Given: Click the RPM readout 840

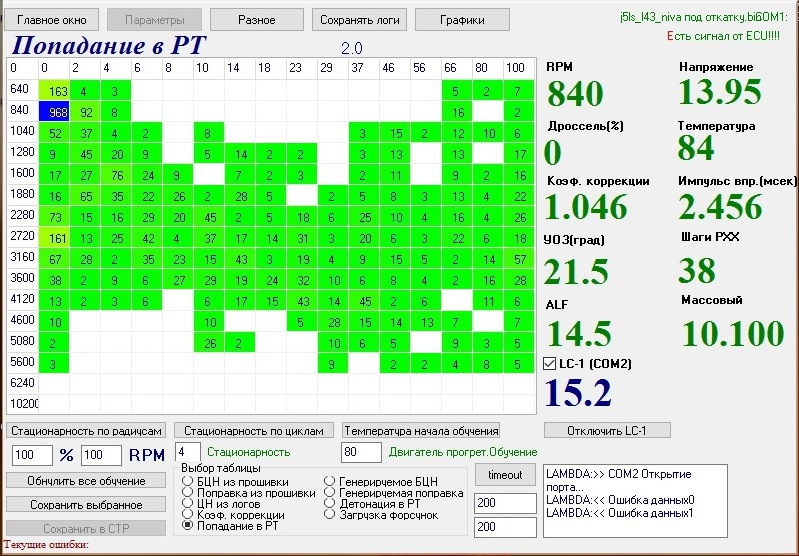Looking at the screenshot, I should 575,94.
